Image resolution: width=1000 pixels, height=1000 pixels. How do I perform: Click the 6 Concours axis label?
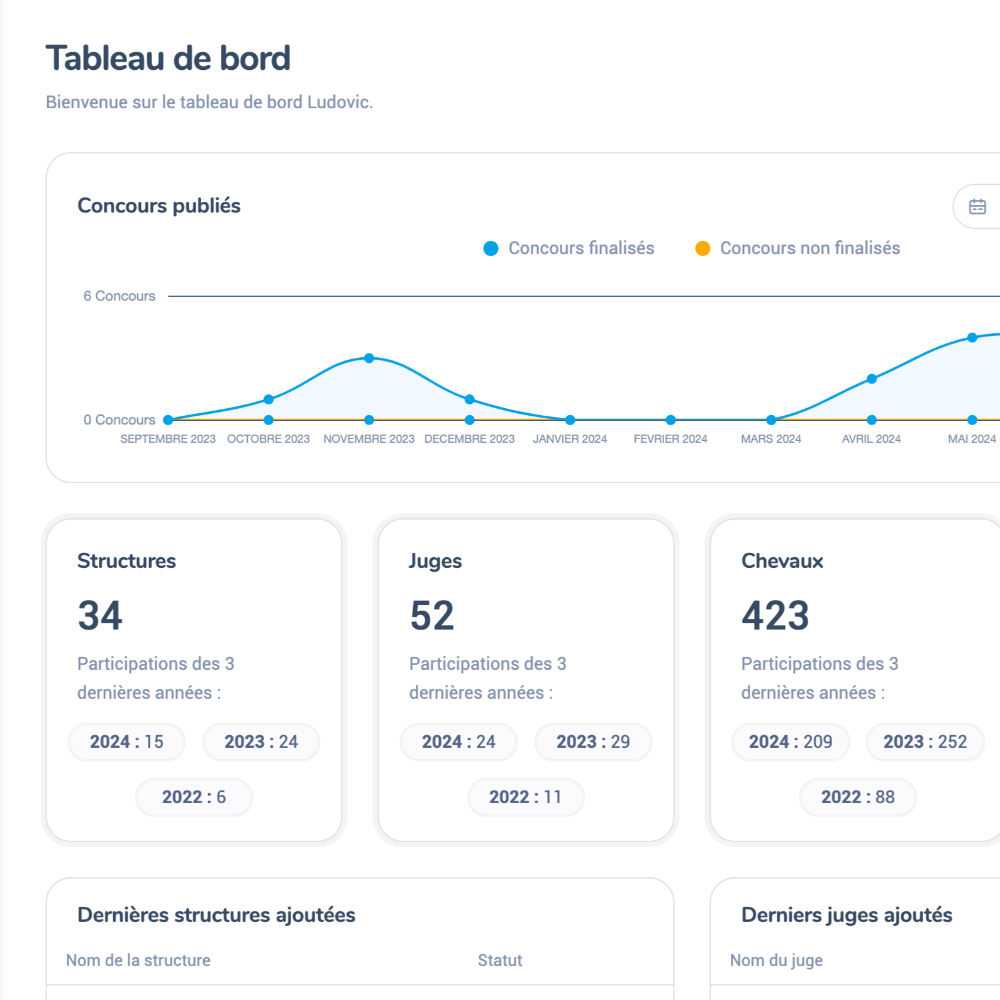pos(119,296)
